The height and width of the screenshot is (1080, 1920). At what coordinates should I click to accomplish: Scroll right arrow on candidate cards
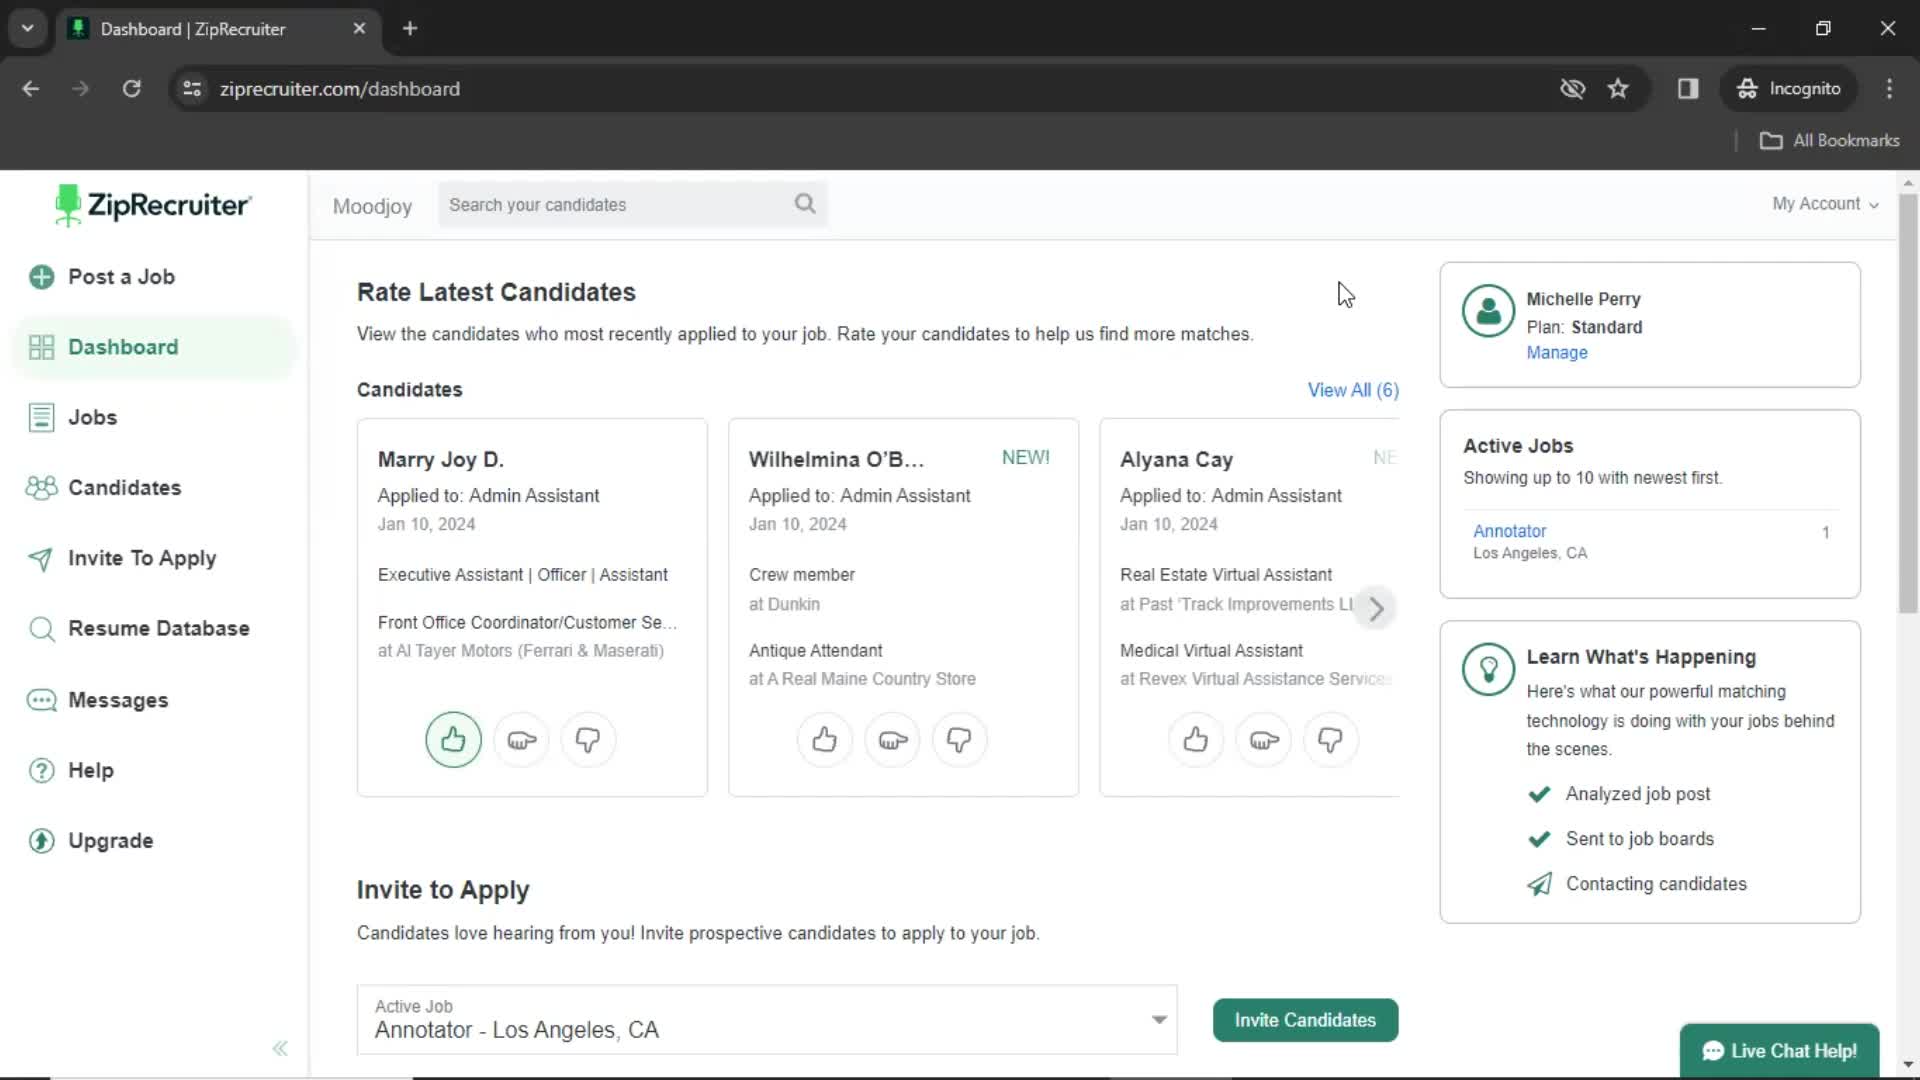click(1377, 607)
